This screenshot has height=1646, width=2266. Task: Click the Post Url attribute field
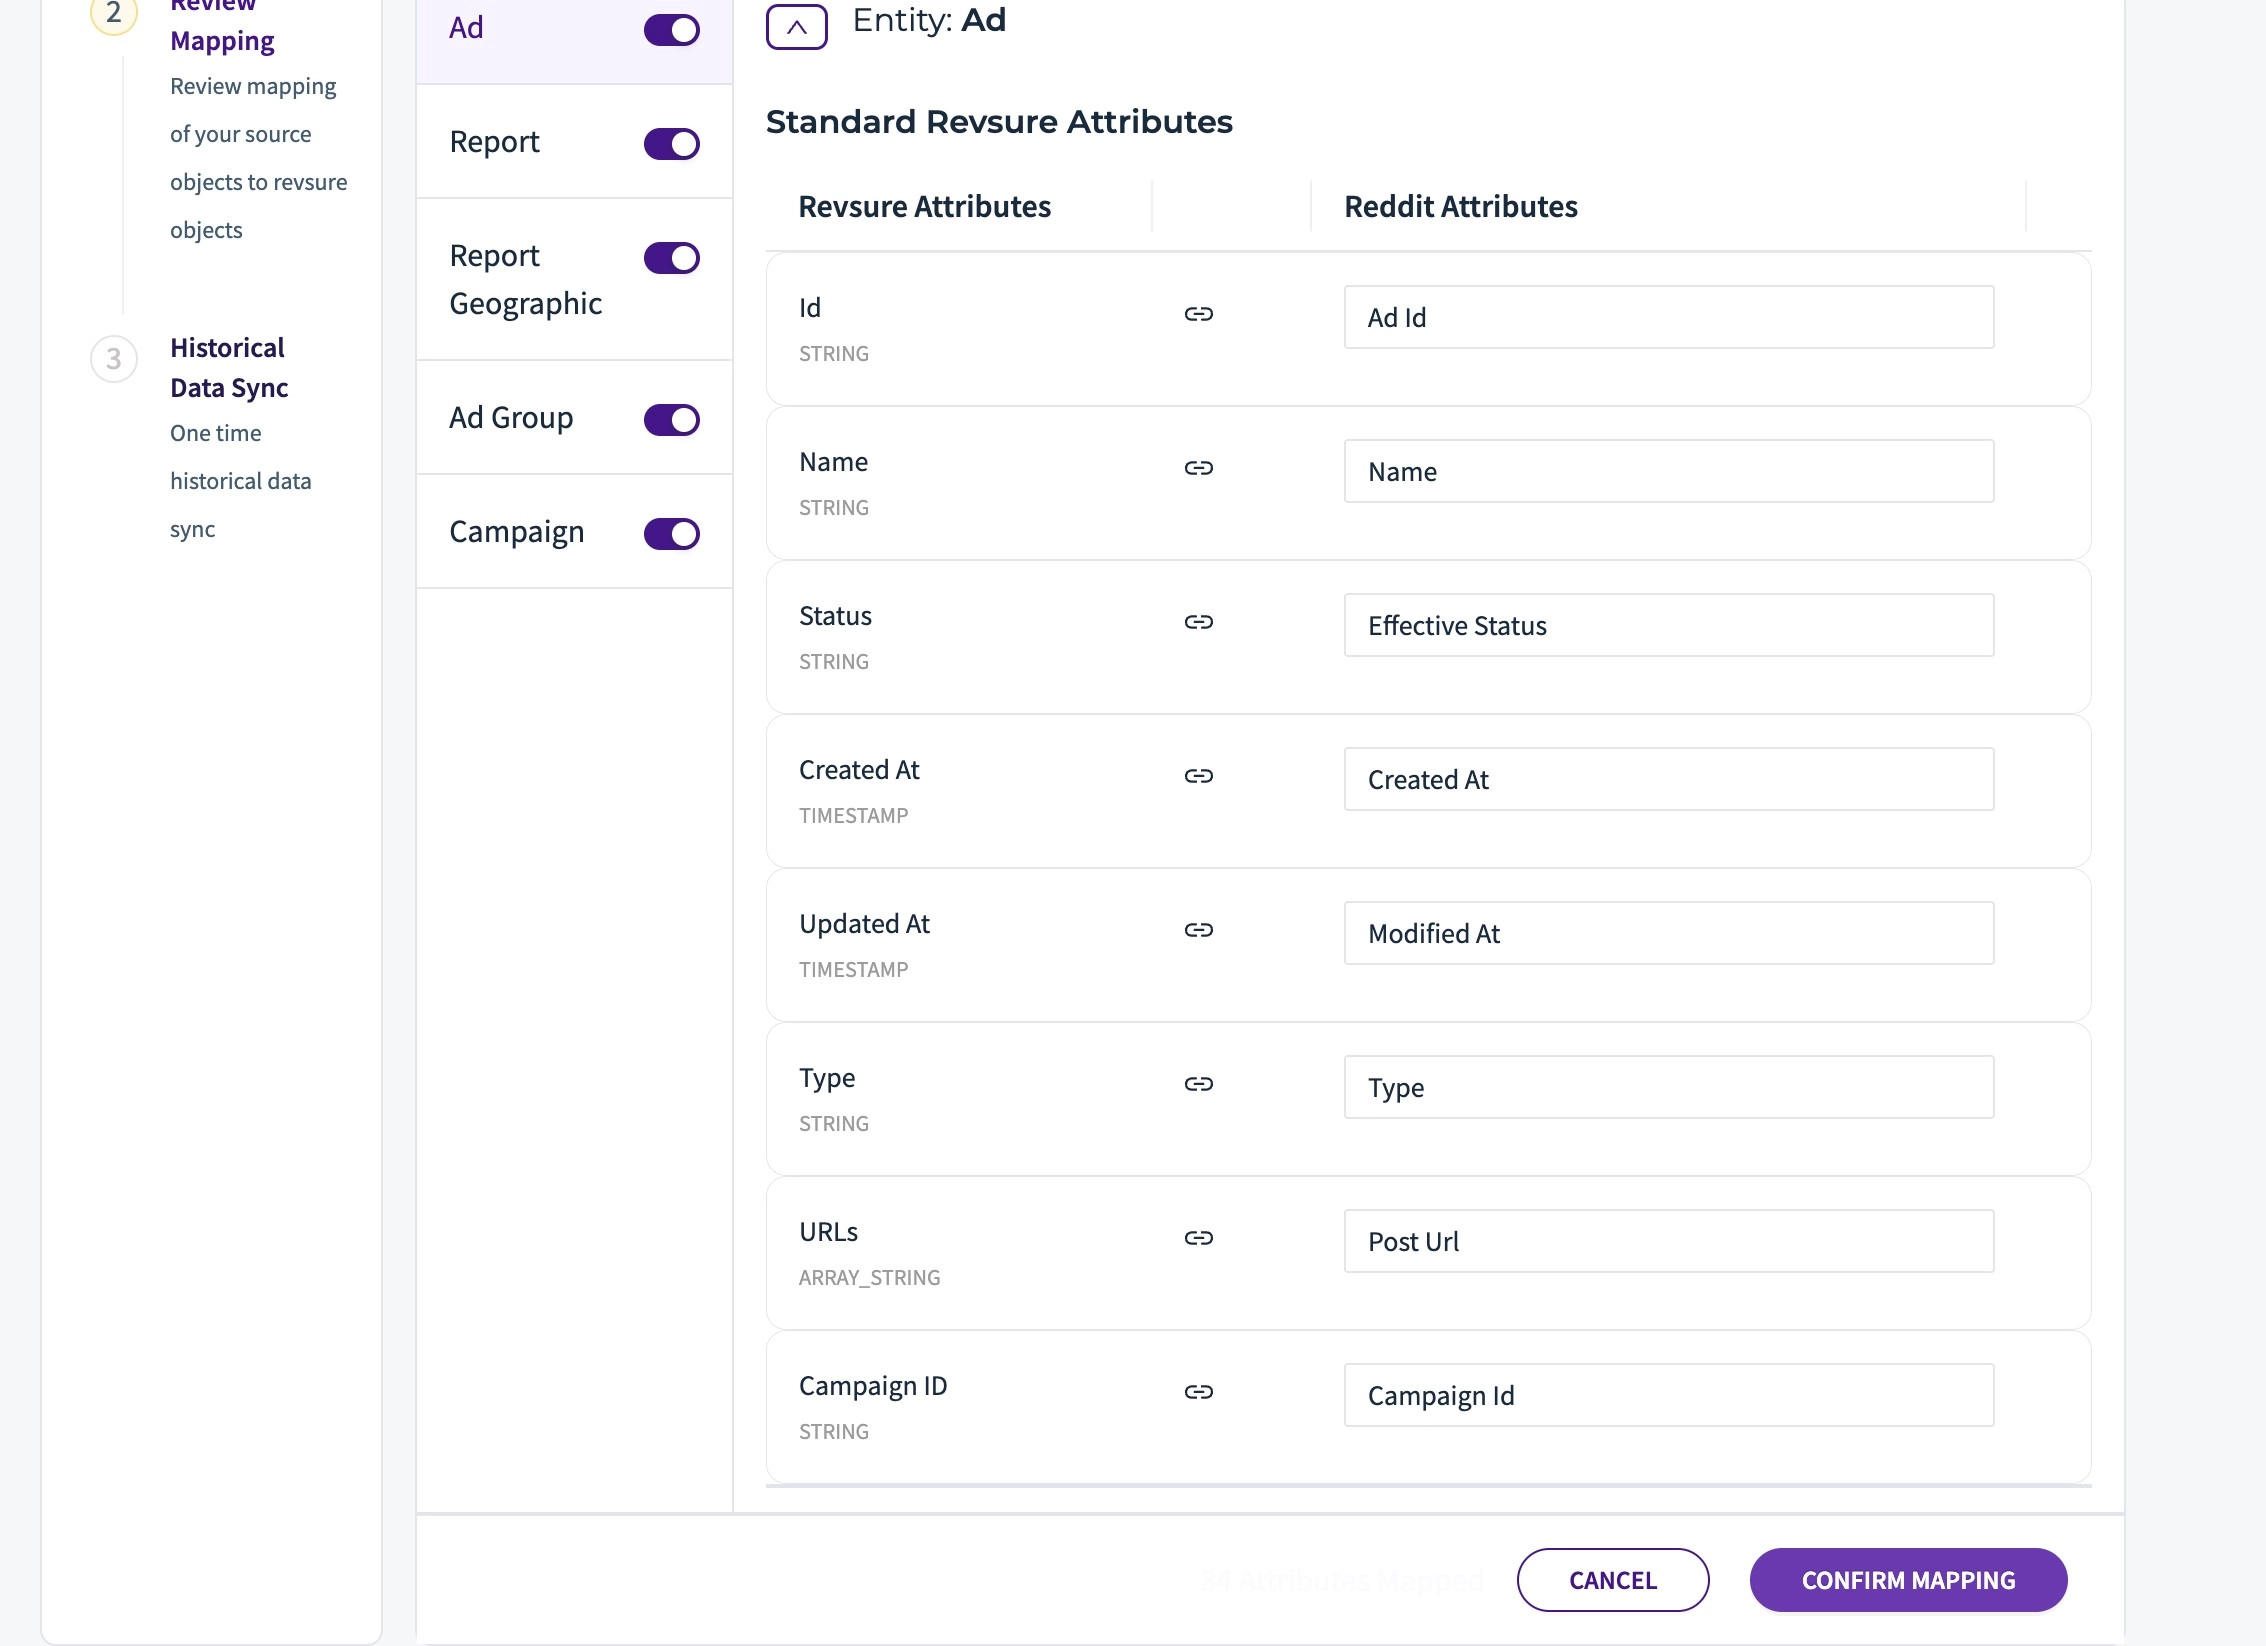pyautogui.click(x=1668, y=1242)
